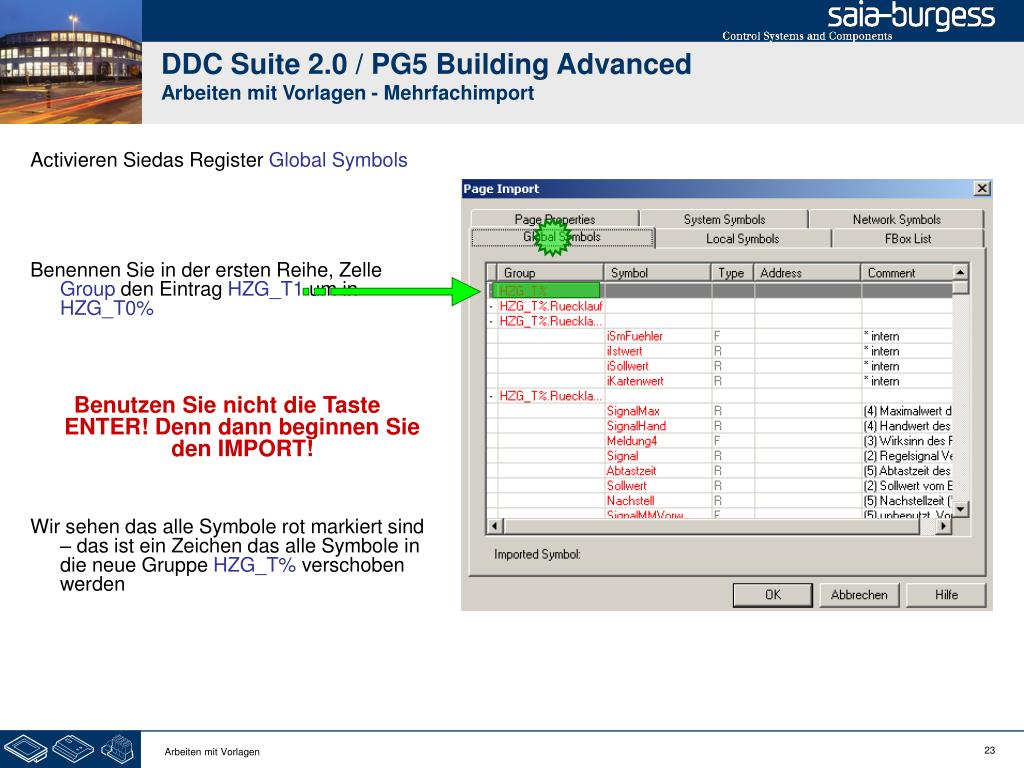1024x768 pixels.
Task: Close the Page Import dialog
Action: 982,189
